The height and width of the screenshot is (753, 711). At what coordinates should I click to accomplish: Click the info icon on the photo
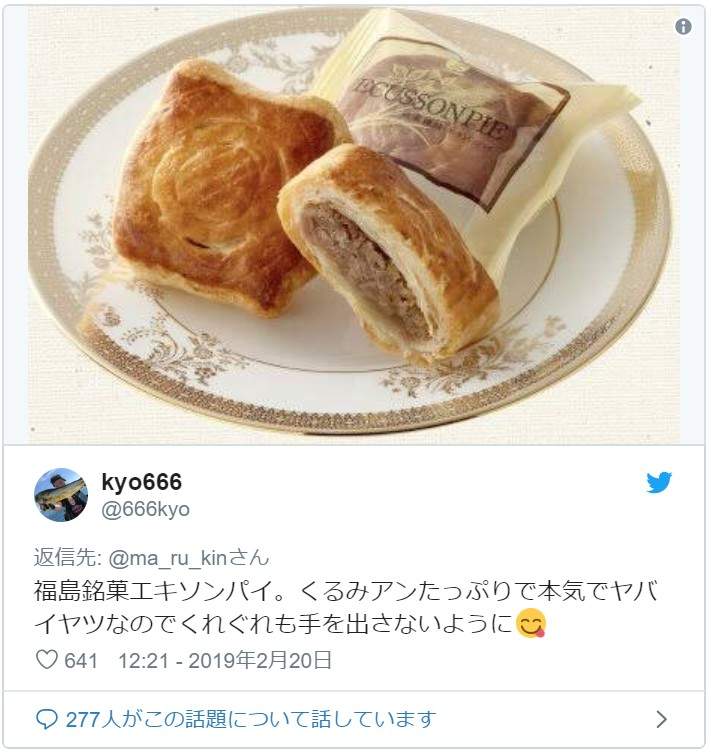[683, 26]
